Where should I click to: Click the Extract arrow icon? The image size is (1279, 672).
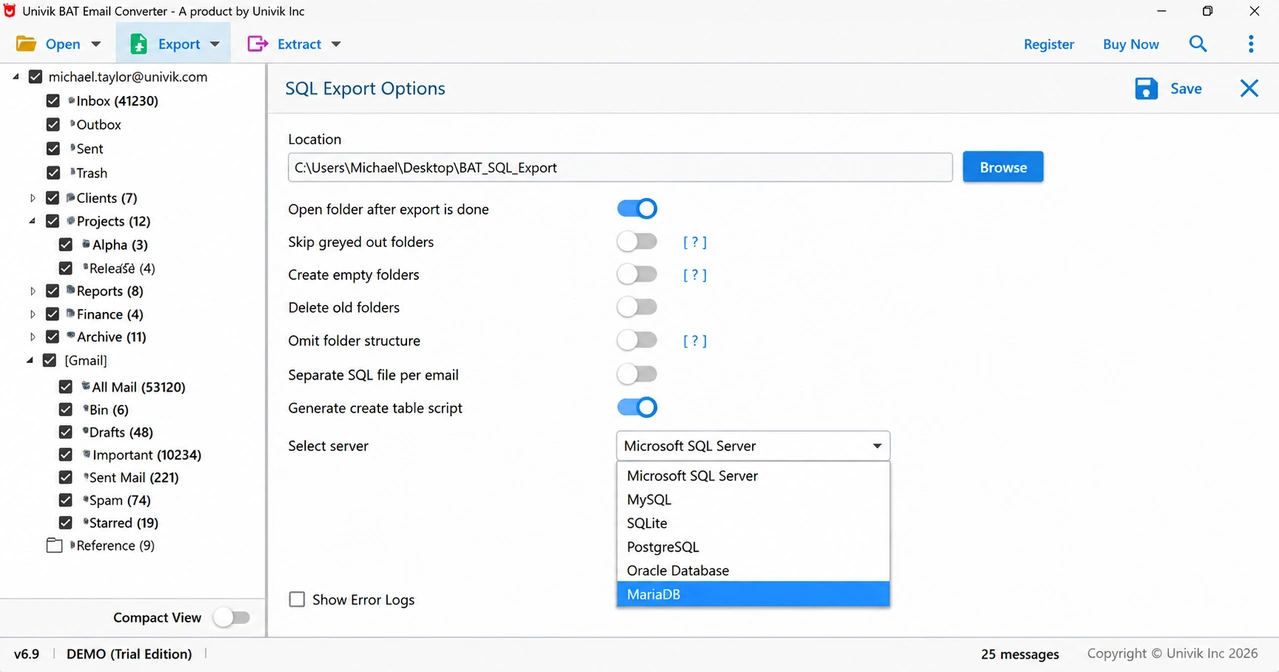point(258,44)
